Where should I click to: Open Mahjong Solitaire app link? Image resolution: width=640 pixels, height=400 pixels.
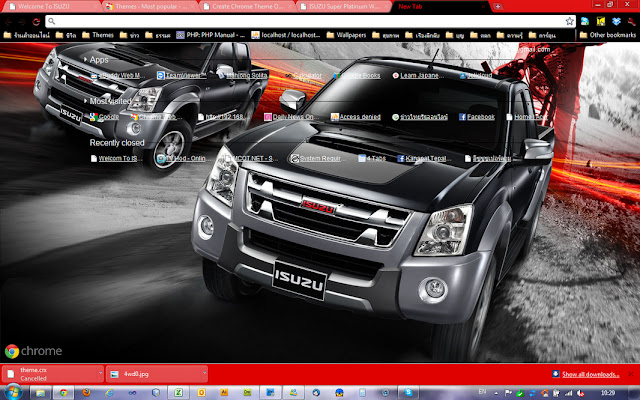(x=243, y=76)
